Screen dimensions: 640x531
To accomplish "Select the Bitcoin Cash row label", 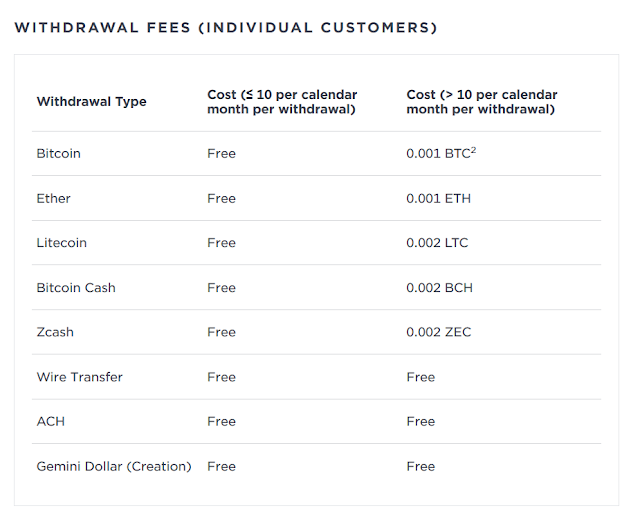I will pos(76,288).
